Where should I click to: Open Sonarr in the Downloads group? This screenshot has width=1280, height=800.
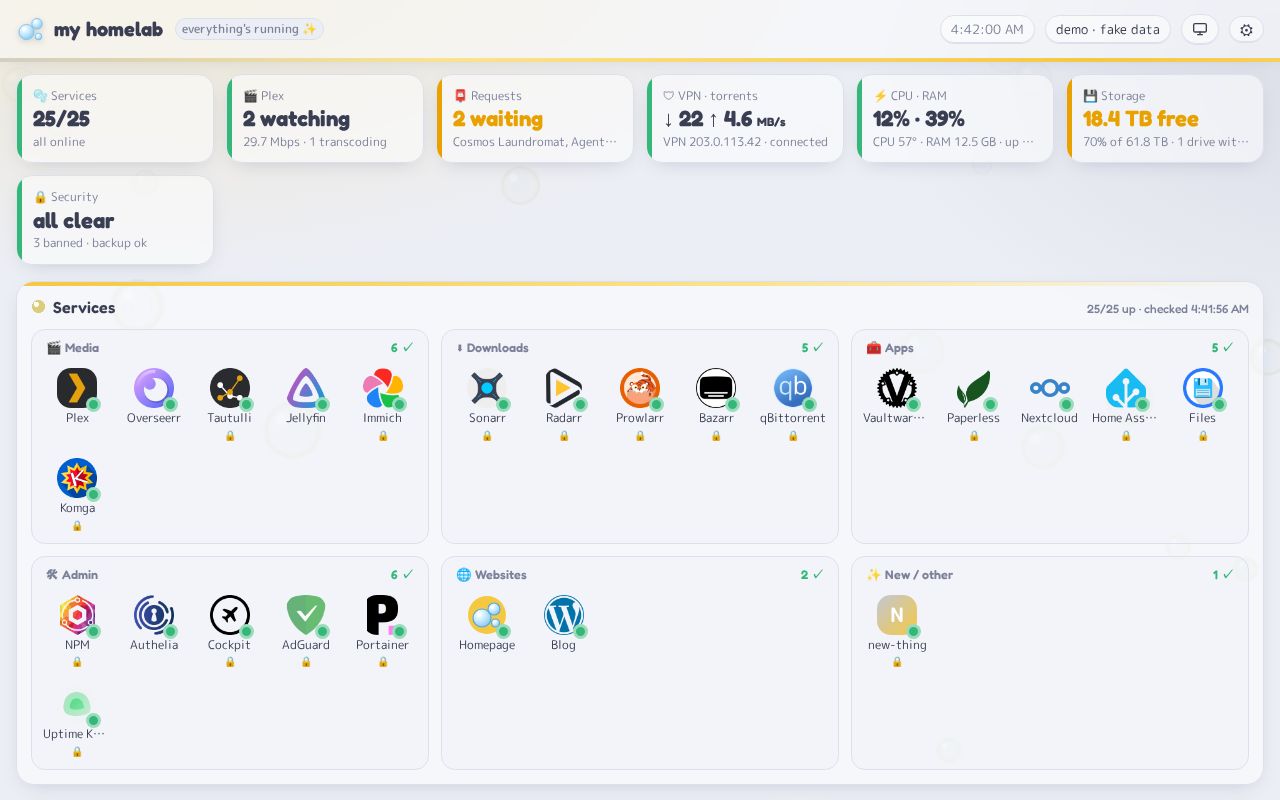click(x=487, y=388)
